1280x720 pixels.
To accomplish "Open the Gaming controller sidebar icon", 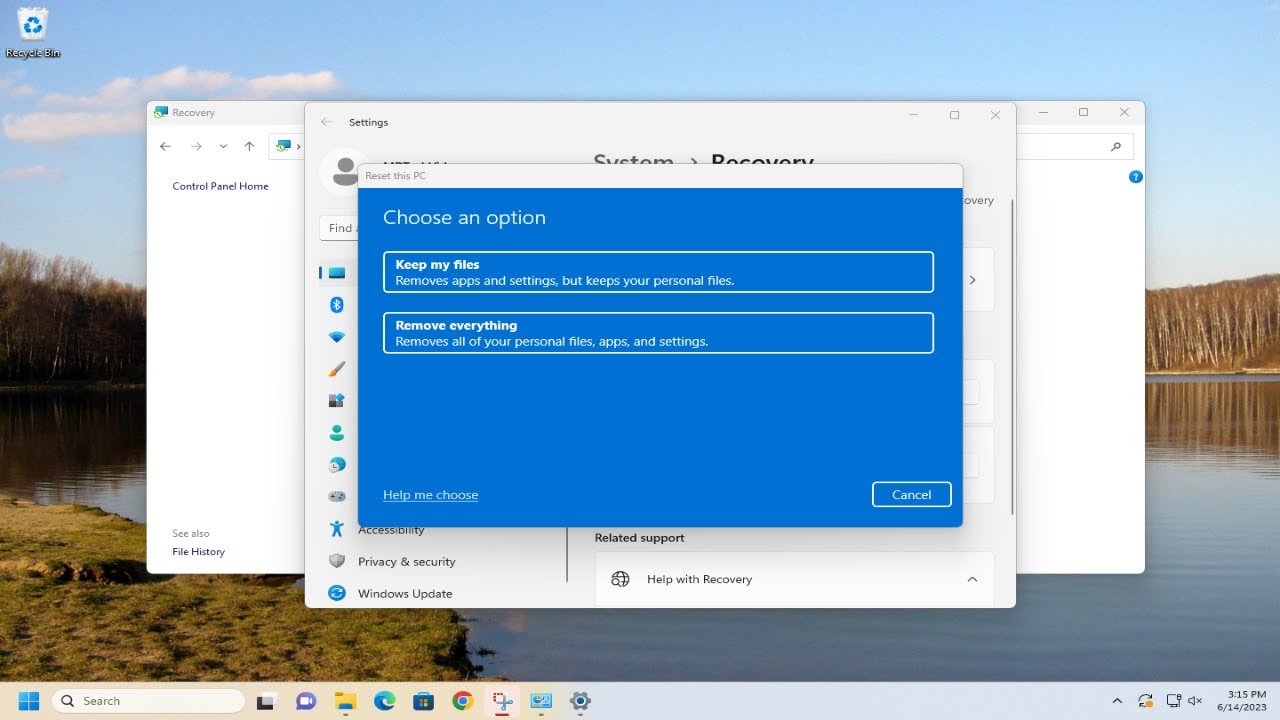I will pyautogui.click(x=337, y=496).
